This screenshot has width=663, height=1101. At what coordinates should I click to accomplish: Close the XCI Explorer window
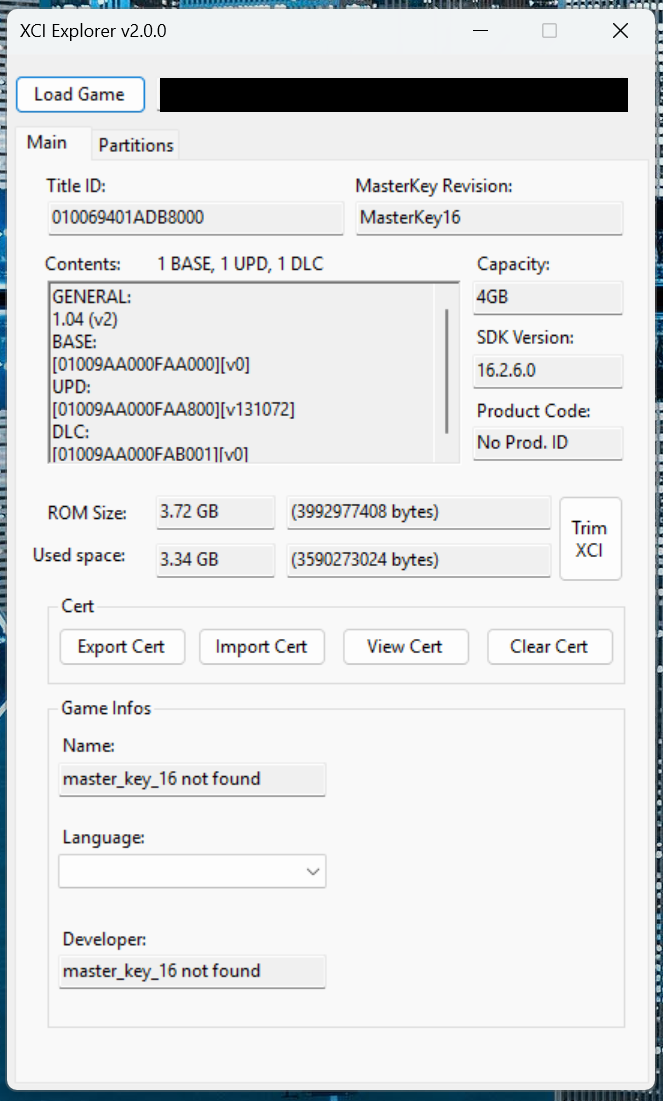coord(620,31)
